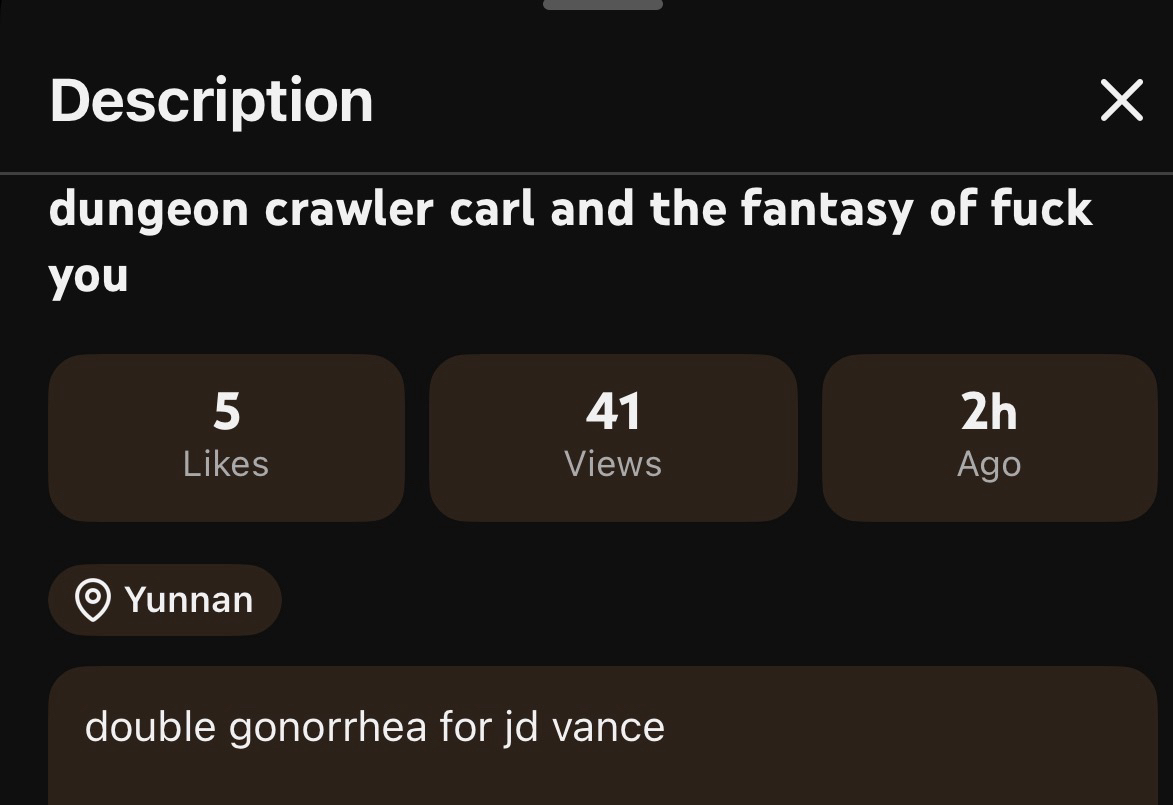Click the Description panel heading
Viewport: 1173px width, 805px height.
211,100
